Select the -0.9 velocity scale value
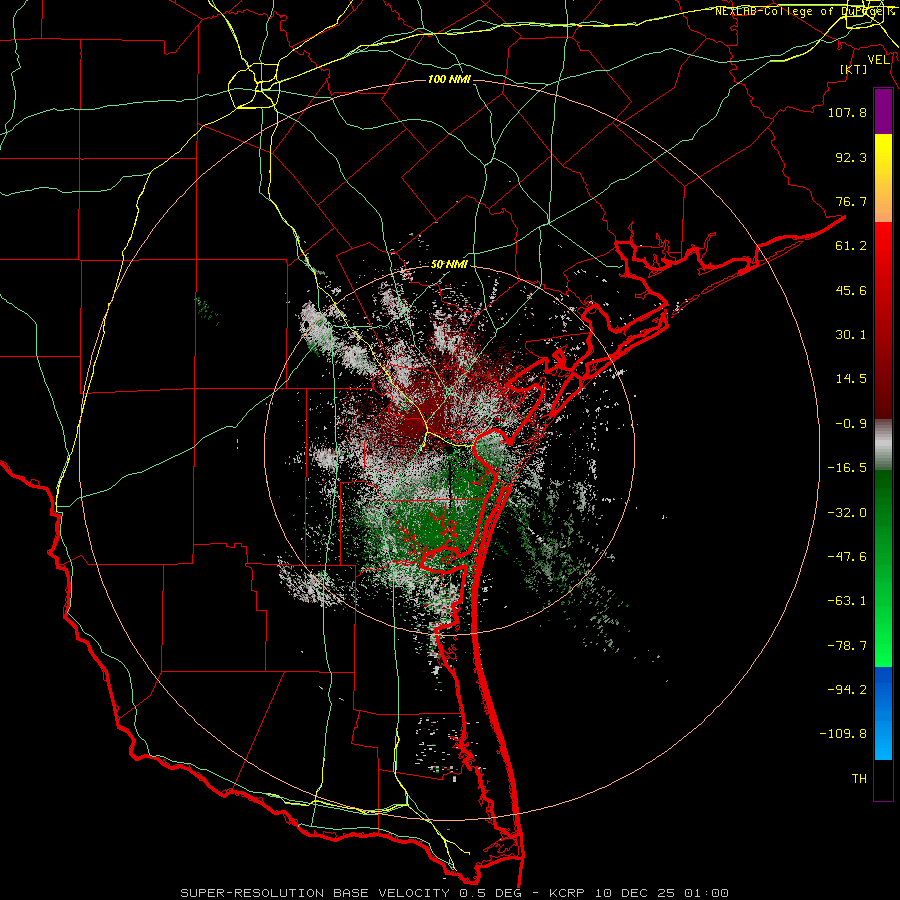 click(x=851, y=424)
